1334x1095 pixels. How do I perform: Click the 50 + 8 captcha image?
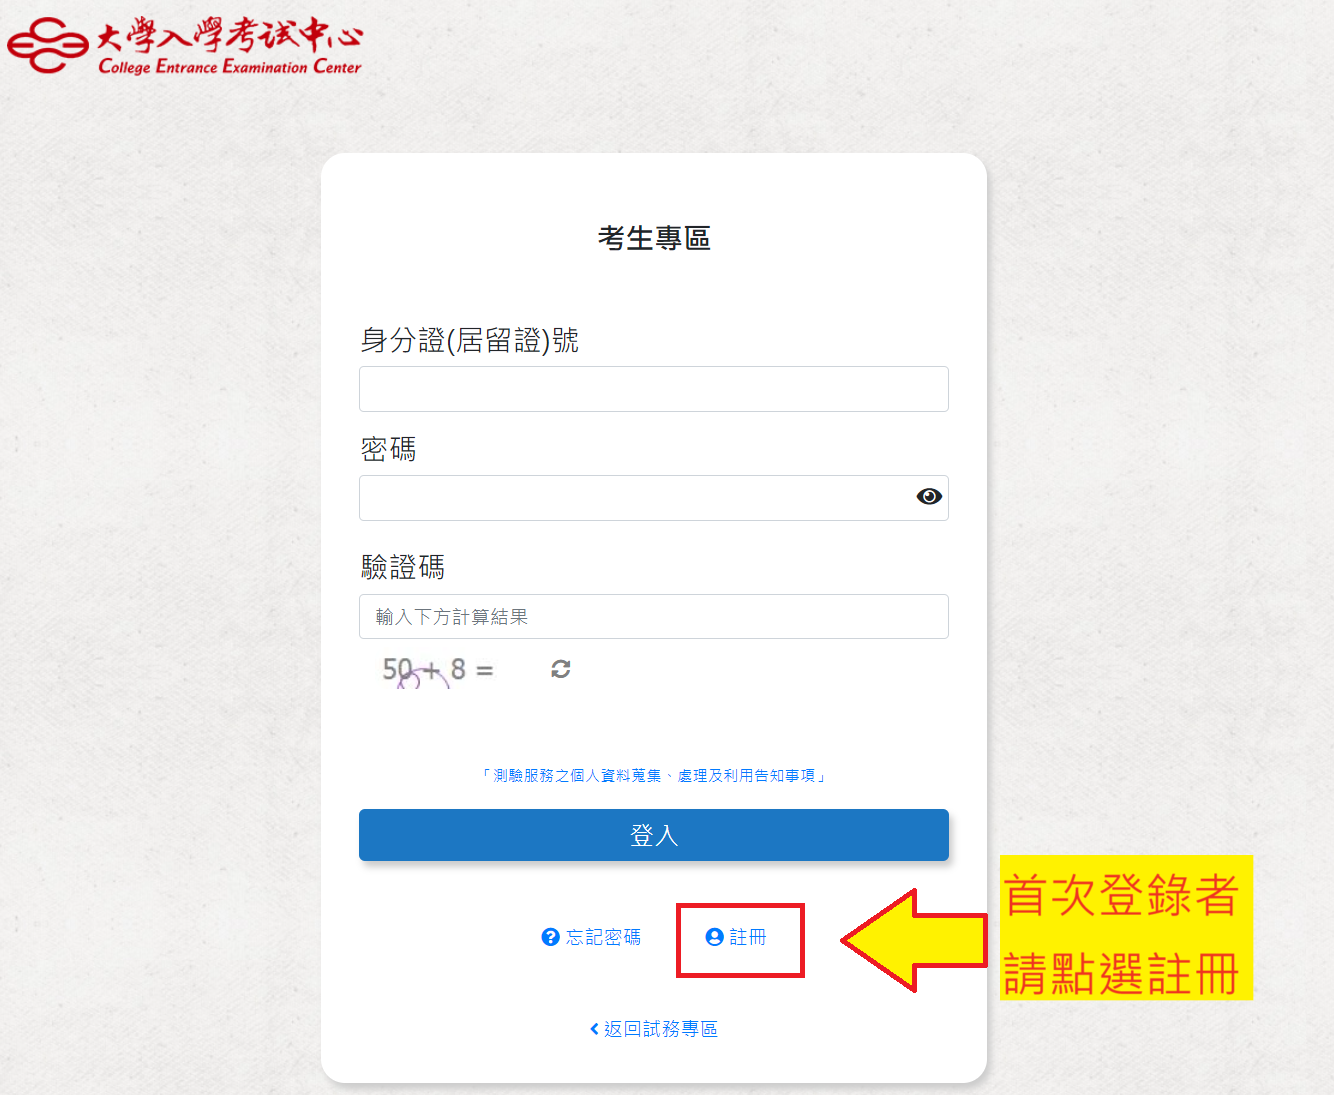tap(438, 670)
